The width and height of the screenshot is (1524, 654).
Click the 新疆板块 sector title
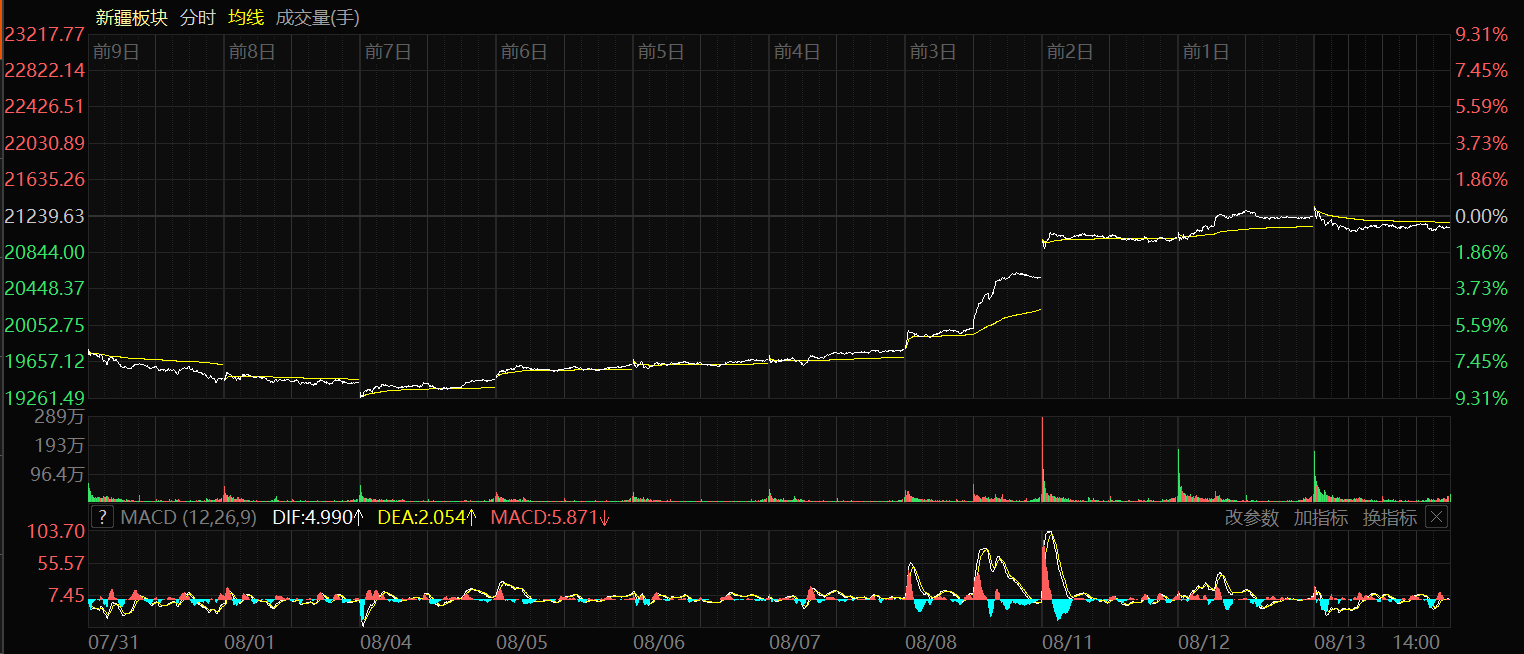click(131, 17)
